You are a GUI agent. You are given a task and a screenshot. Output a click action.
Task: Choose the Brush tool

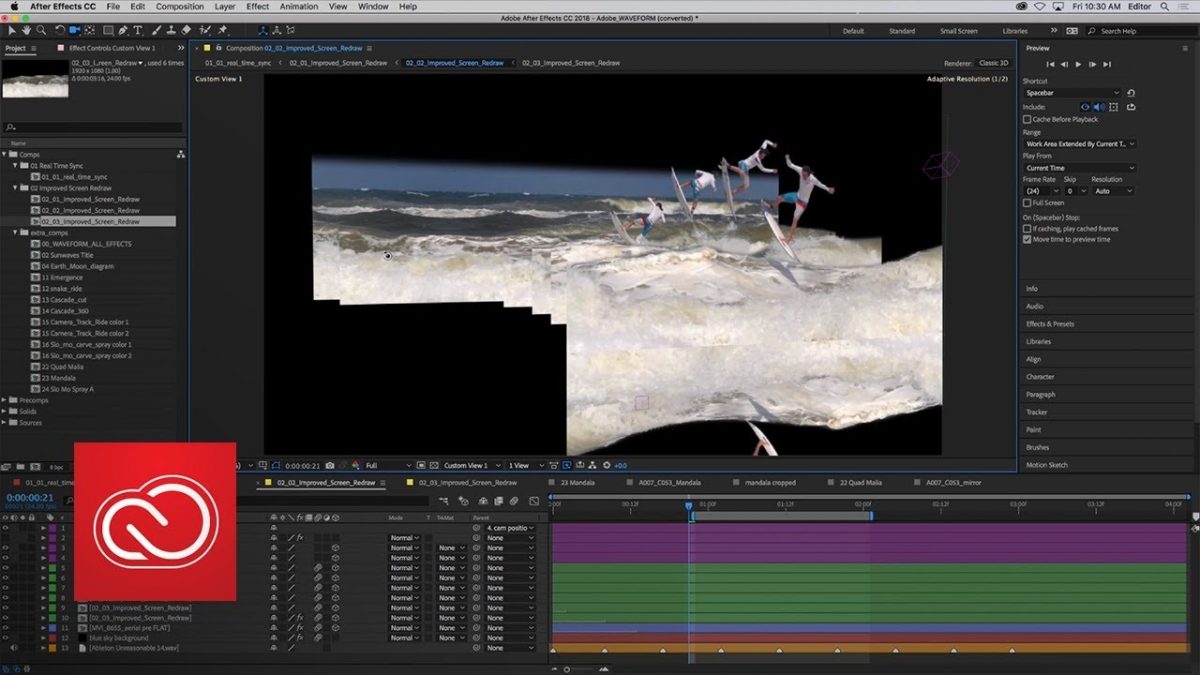pos(157,30)
